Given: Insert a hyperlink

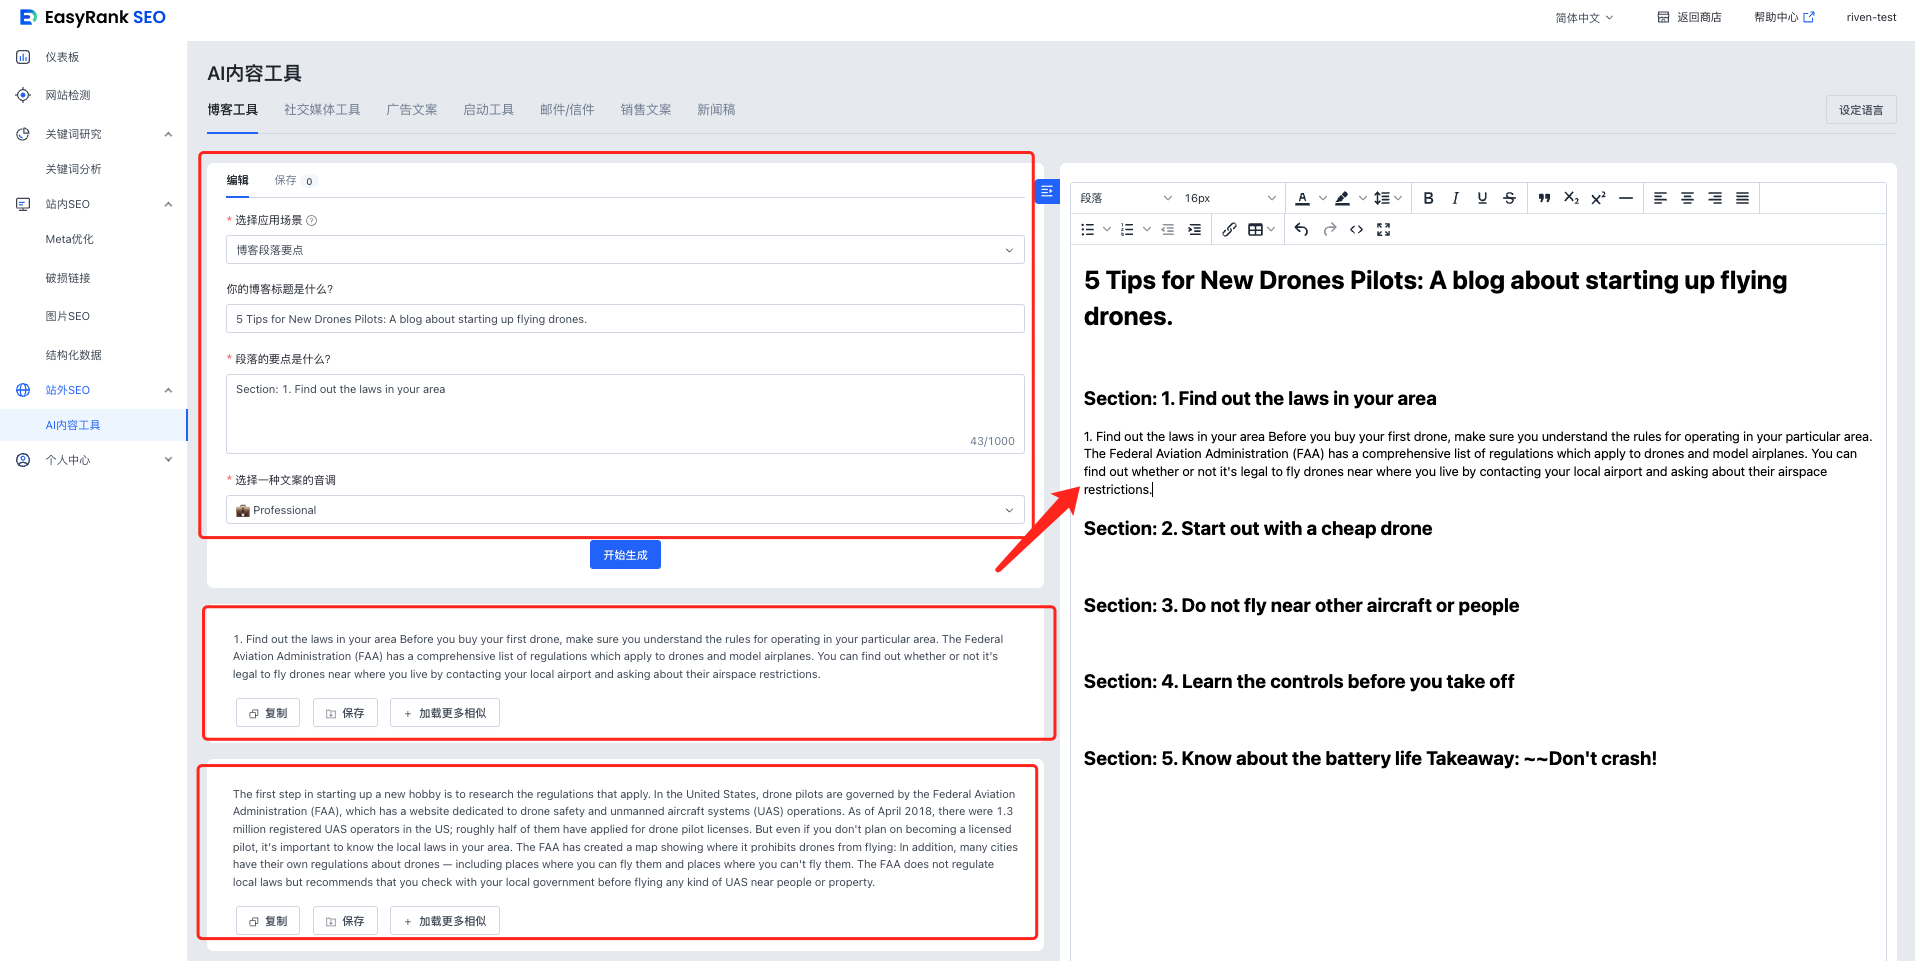Looking at the screenshot, I should tap(1229, 229).
